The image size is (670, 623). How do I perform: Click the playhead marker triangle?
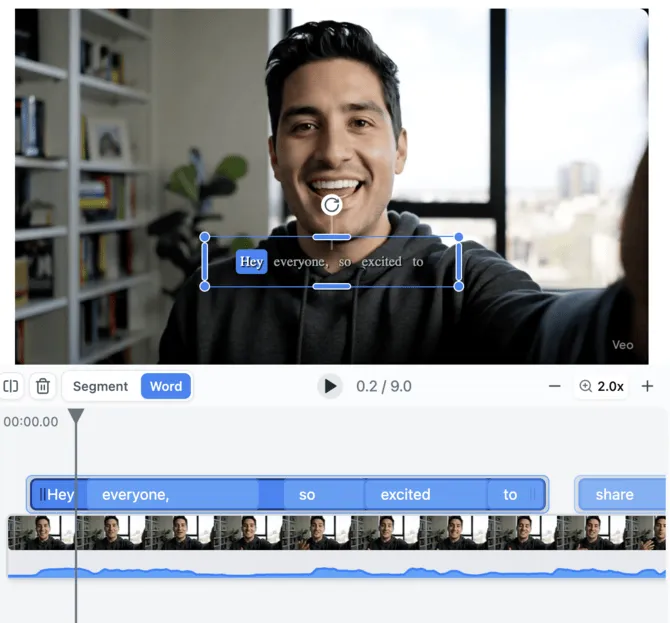(x=76, y=415)
